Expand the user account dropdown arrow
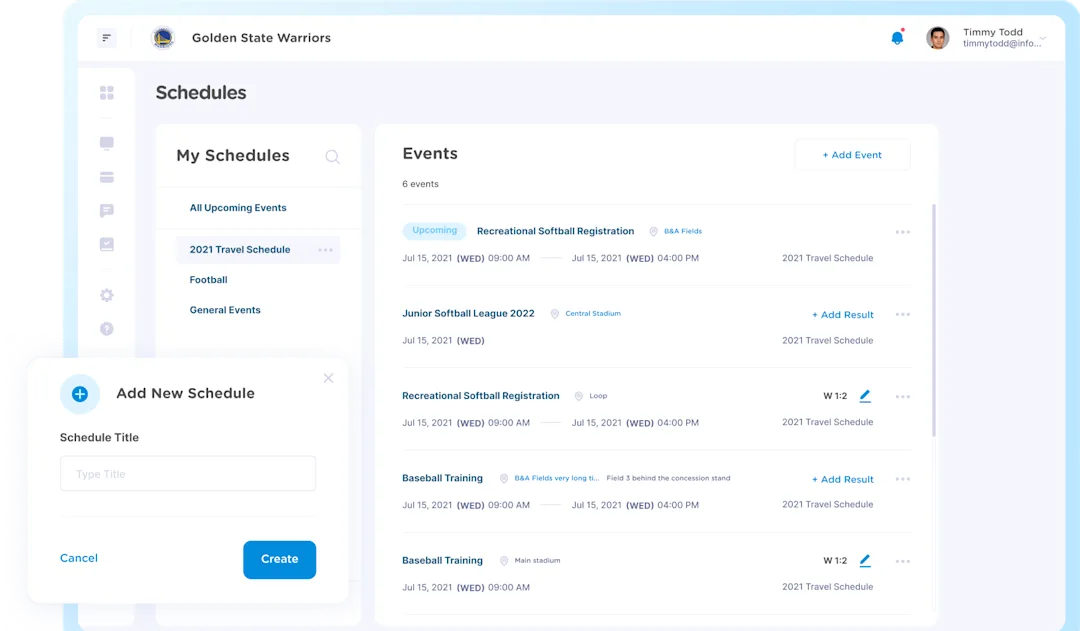1080x631 pixels. coord(1043,39)
